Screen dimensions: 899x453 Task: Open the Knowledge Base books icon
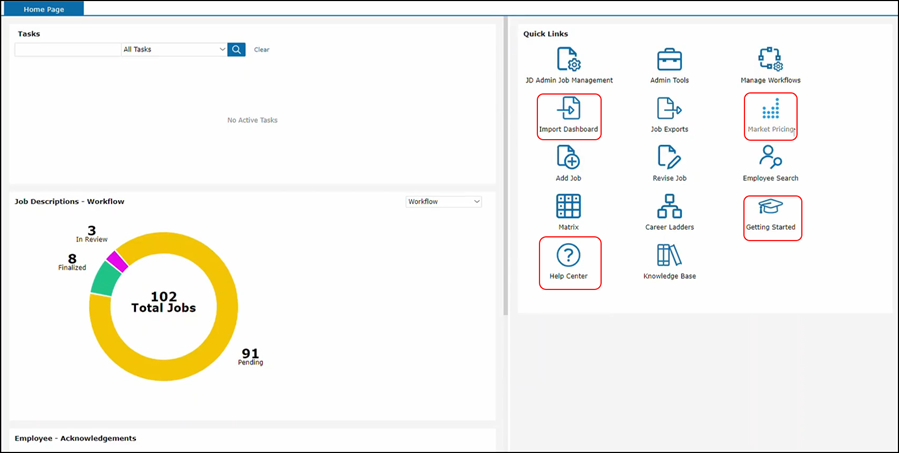[x=669, y=256]
